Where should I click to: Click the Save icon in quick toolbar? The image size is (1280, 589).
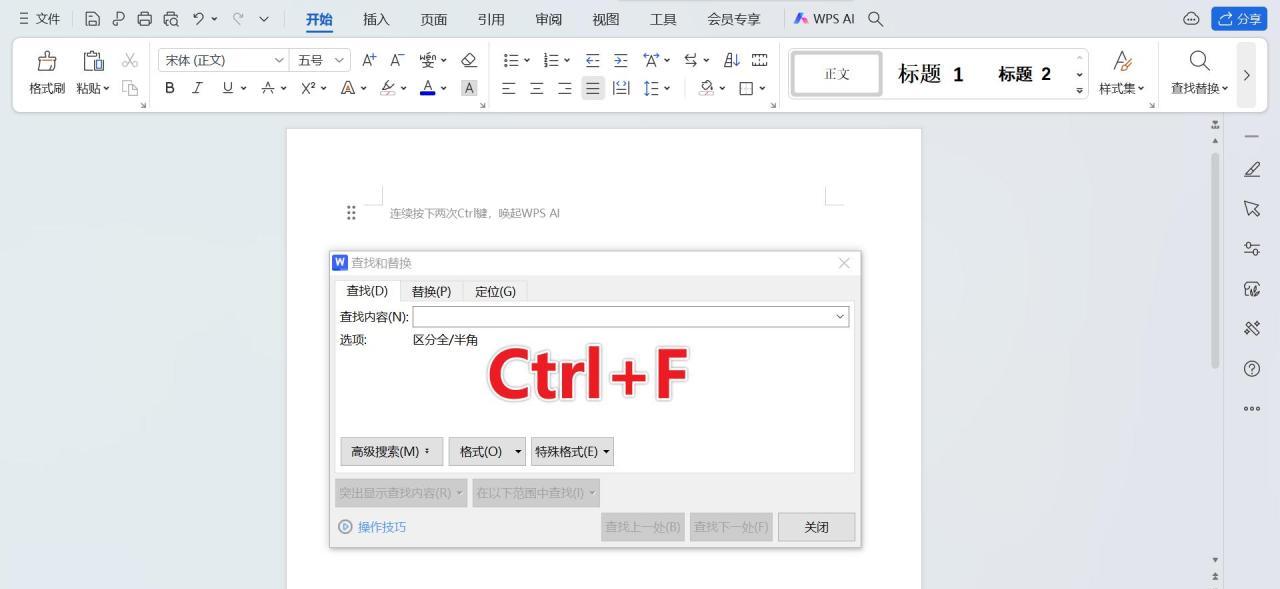point(93,18)
